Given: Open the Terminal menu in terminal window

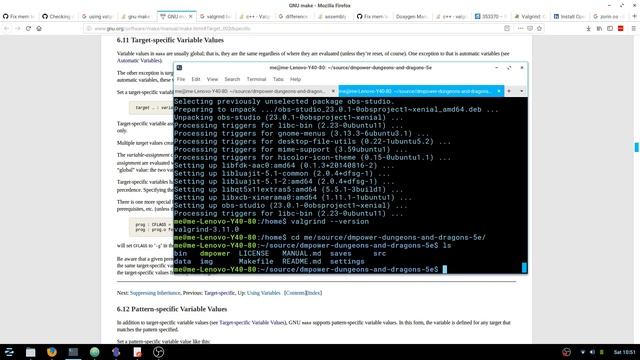Looking at the screenshot, I should [x=256, y=79].
